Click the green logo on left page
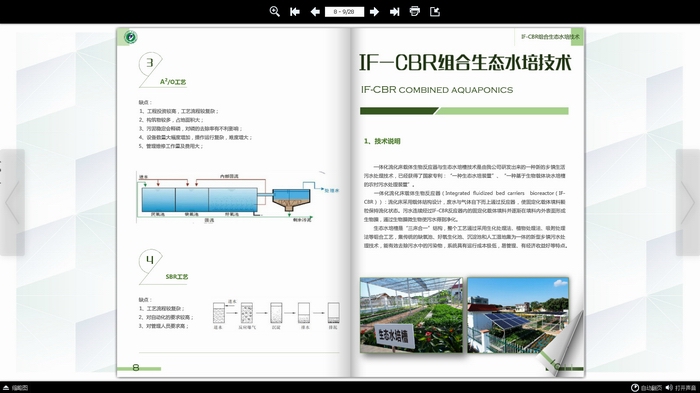This screenshot has width=700, height=393. click(x=130, y=37)
